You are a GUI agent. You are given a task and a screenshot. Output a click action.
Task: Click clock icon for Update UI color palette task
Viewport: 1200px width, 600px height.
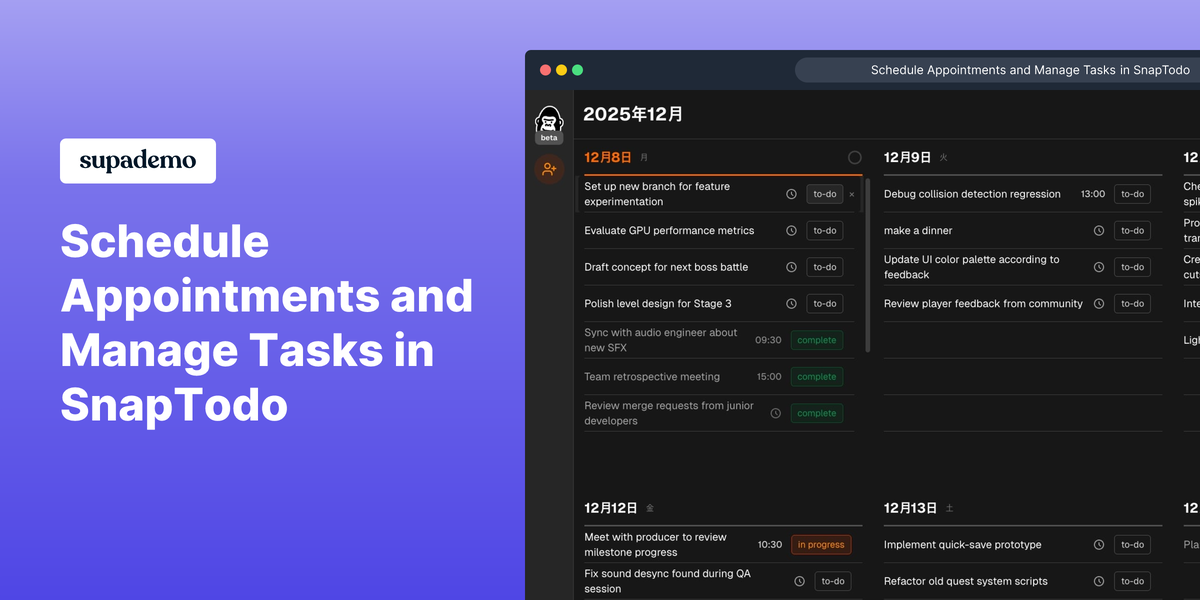(x=1098, y=267)
